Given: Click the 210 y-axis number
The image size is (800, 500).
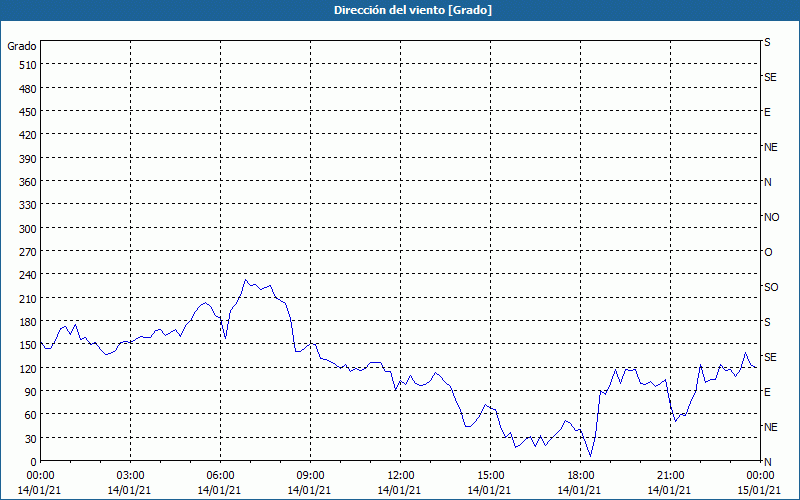Looking at the screenshot, I should click(x=28, y=298).
